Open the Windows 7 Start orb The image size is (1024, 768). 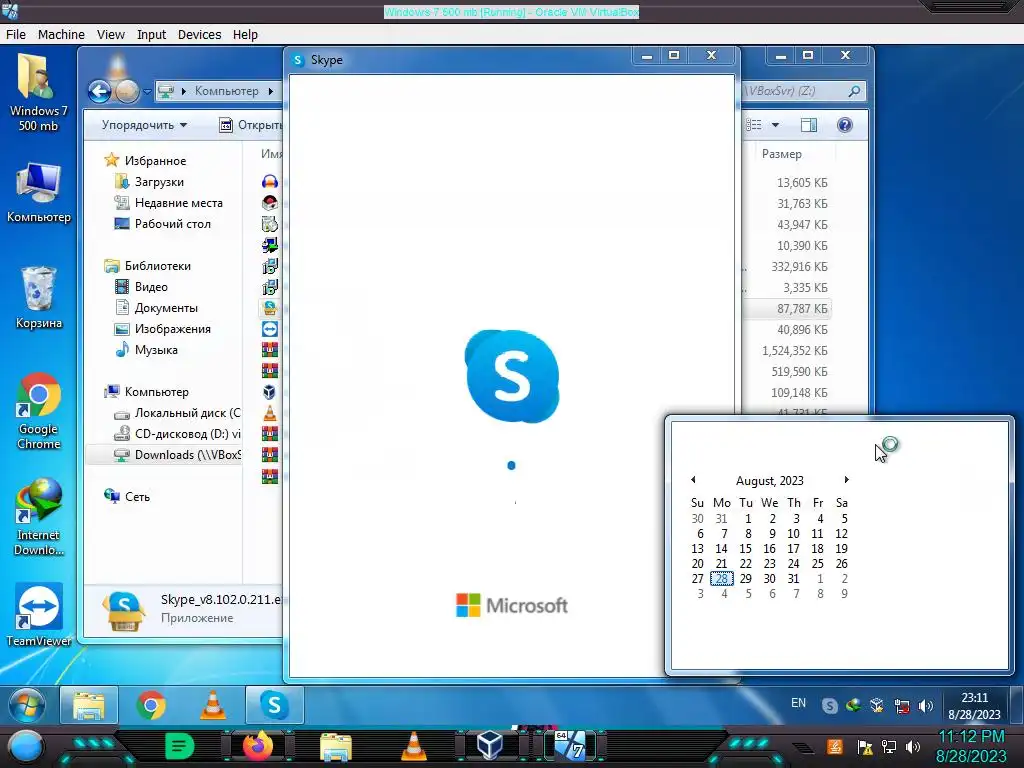(27, 705)
